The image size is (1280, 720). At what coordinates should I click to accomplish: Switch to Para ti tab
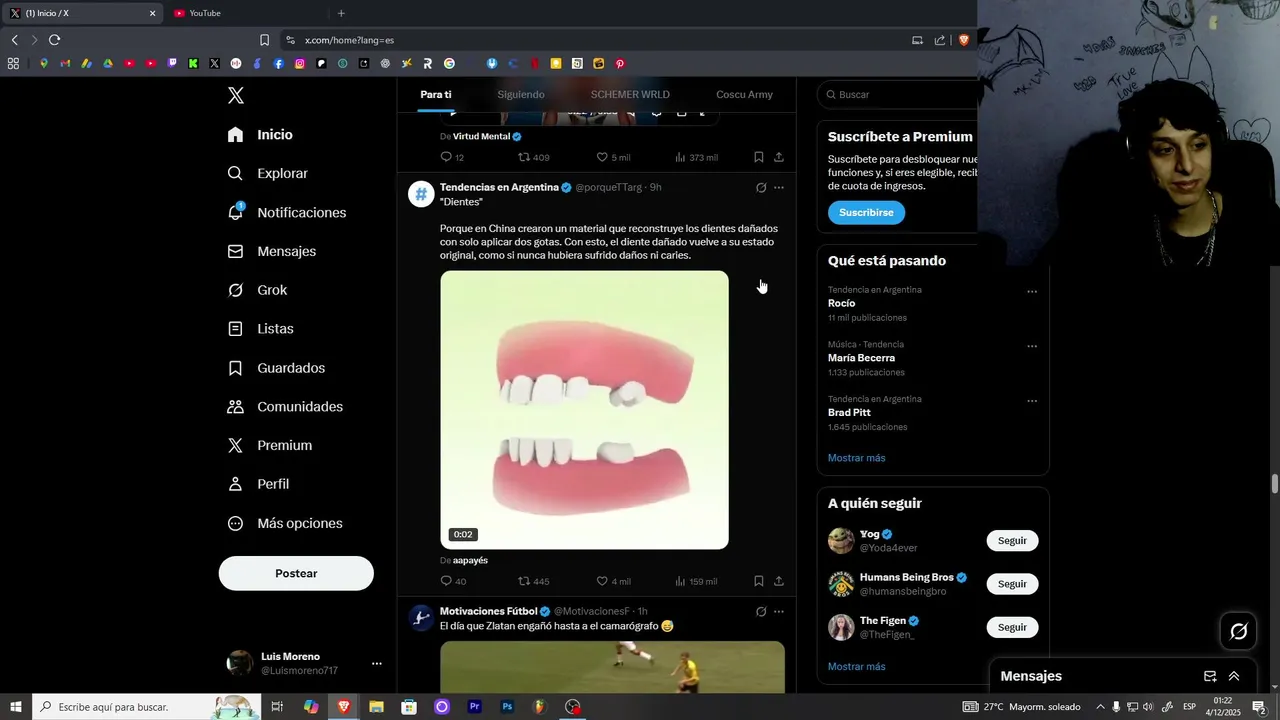[x=436, y=95]
